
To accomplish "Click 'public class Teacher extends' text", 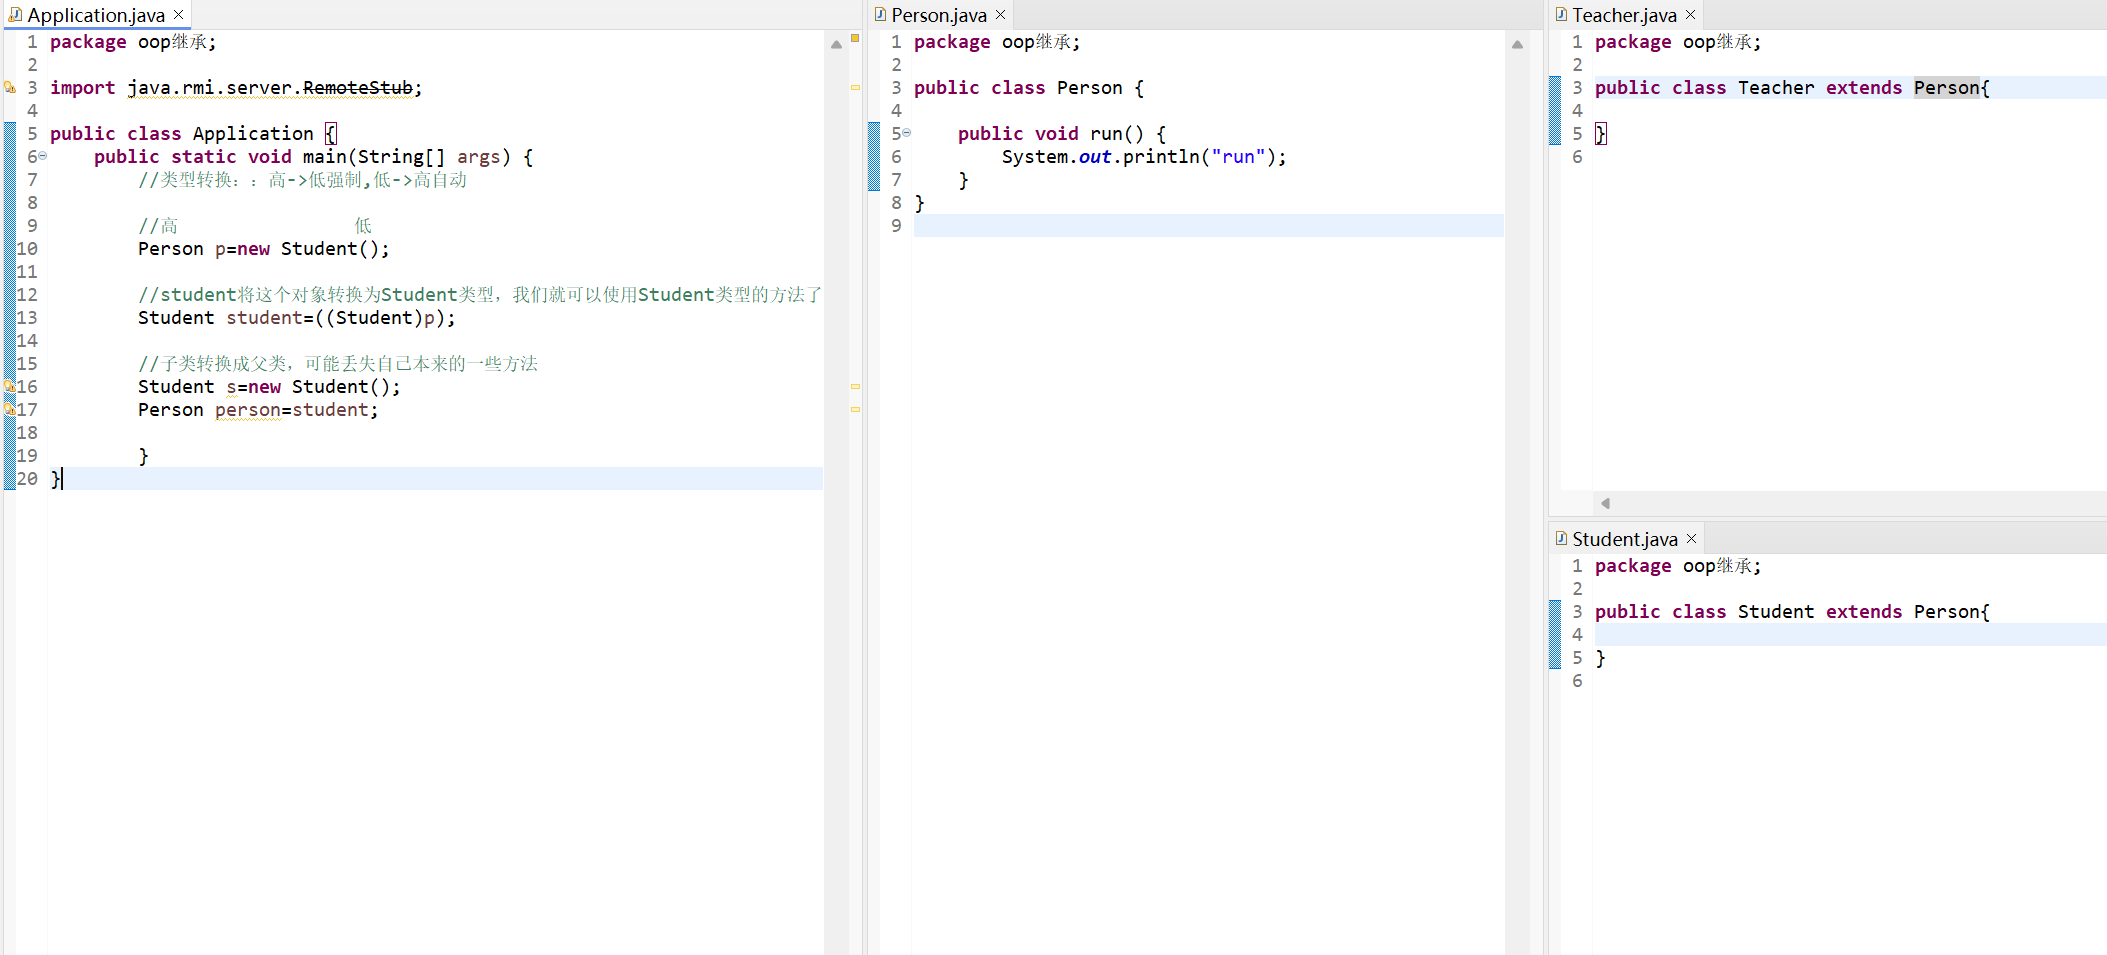I will coord(1748,88).
